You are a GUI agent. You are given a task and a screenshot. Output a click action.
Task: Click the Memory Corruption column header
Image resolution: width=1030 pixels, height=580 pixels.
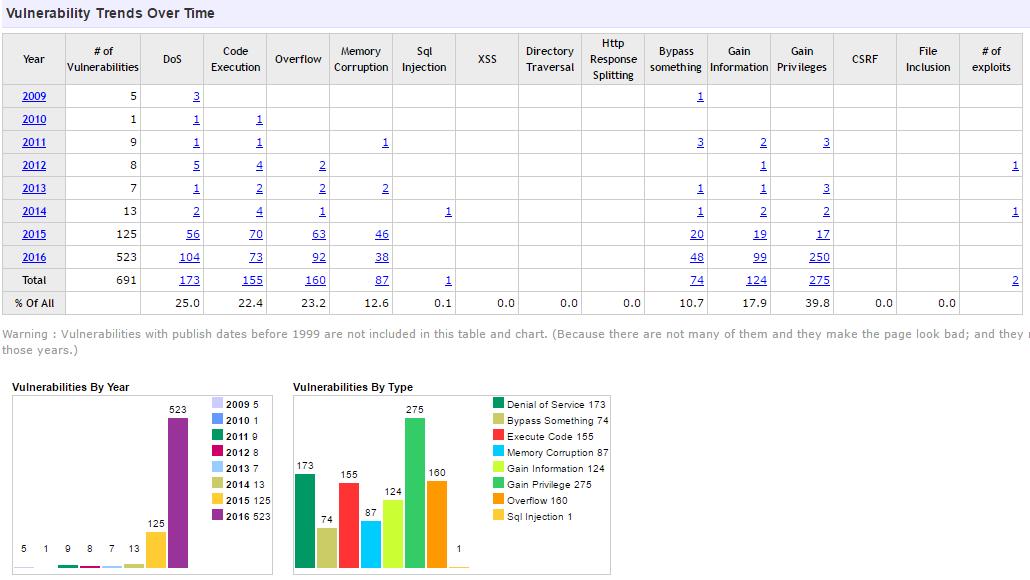click(x=360, y=59)
